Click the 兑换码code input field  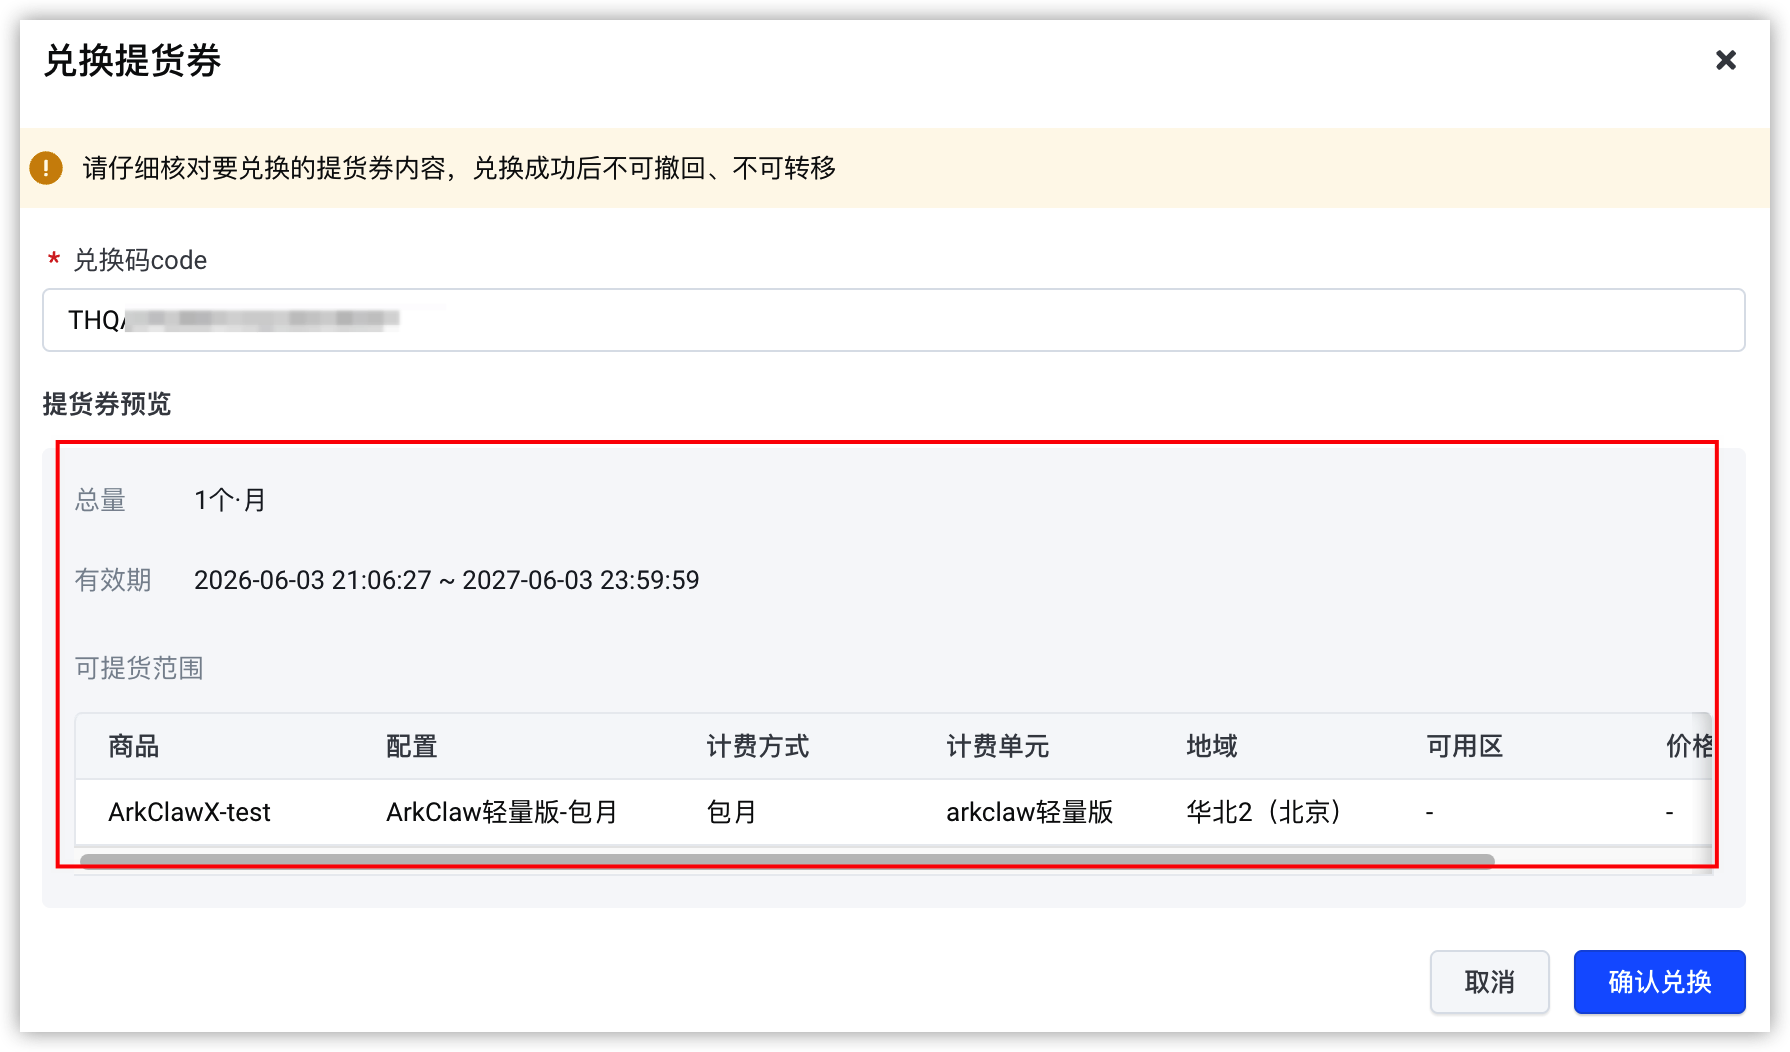click(893, 320)
